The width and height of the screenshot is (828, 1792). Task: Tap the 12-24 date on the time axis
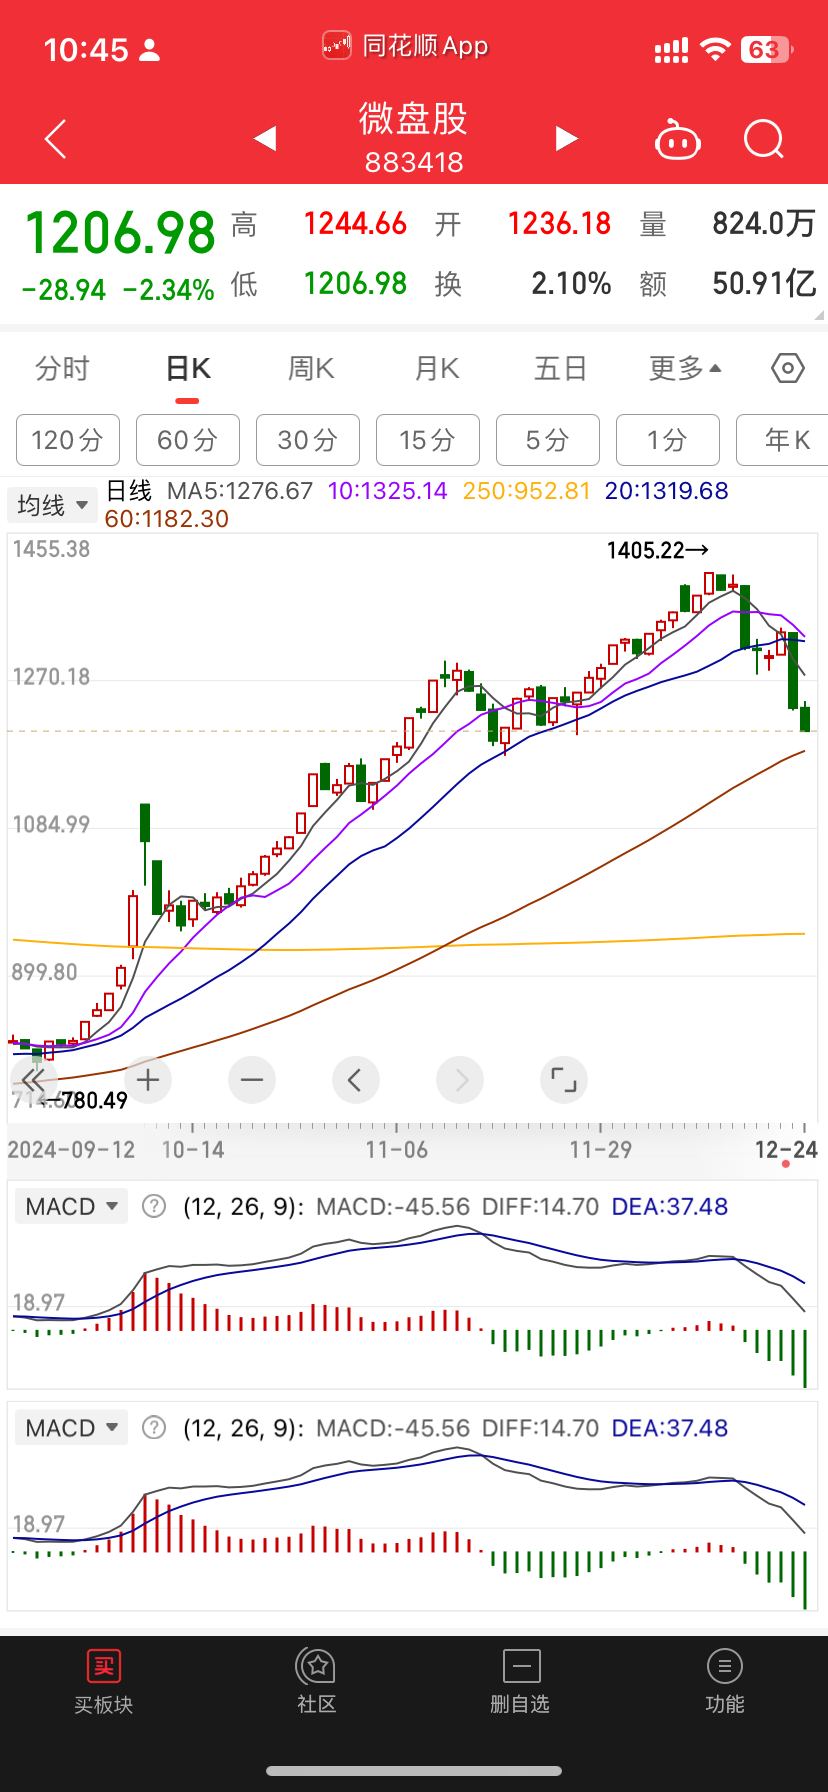click(786, 1150)
